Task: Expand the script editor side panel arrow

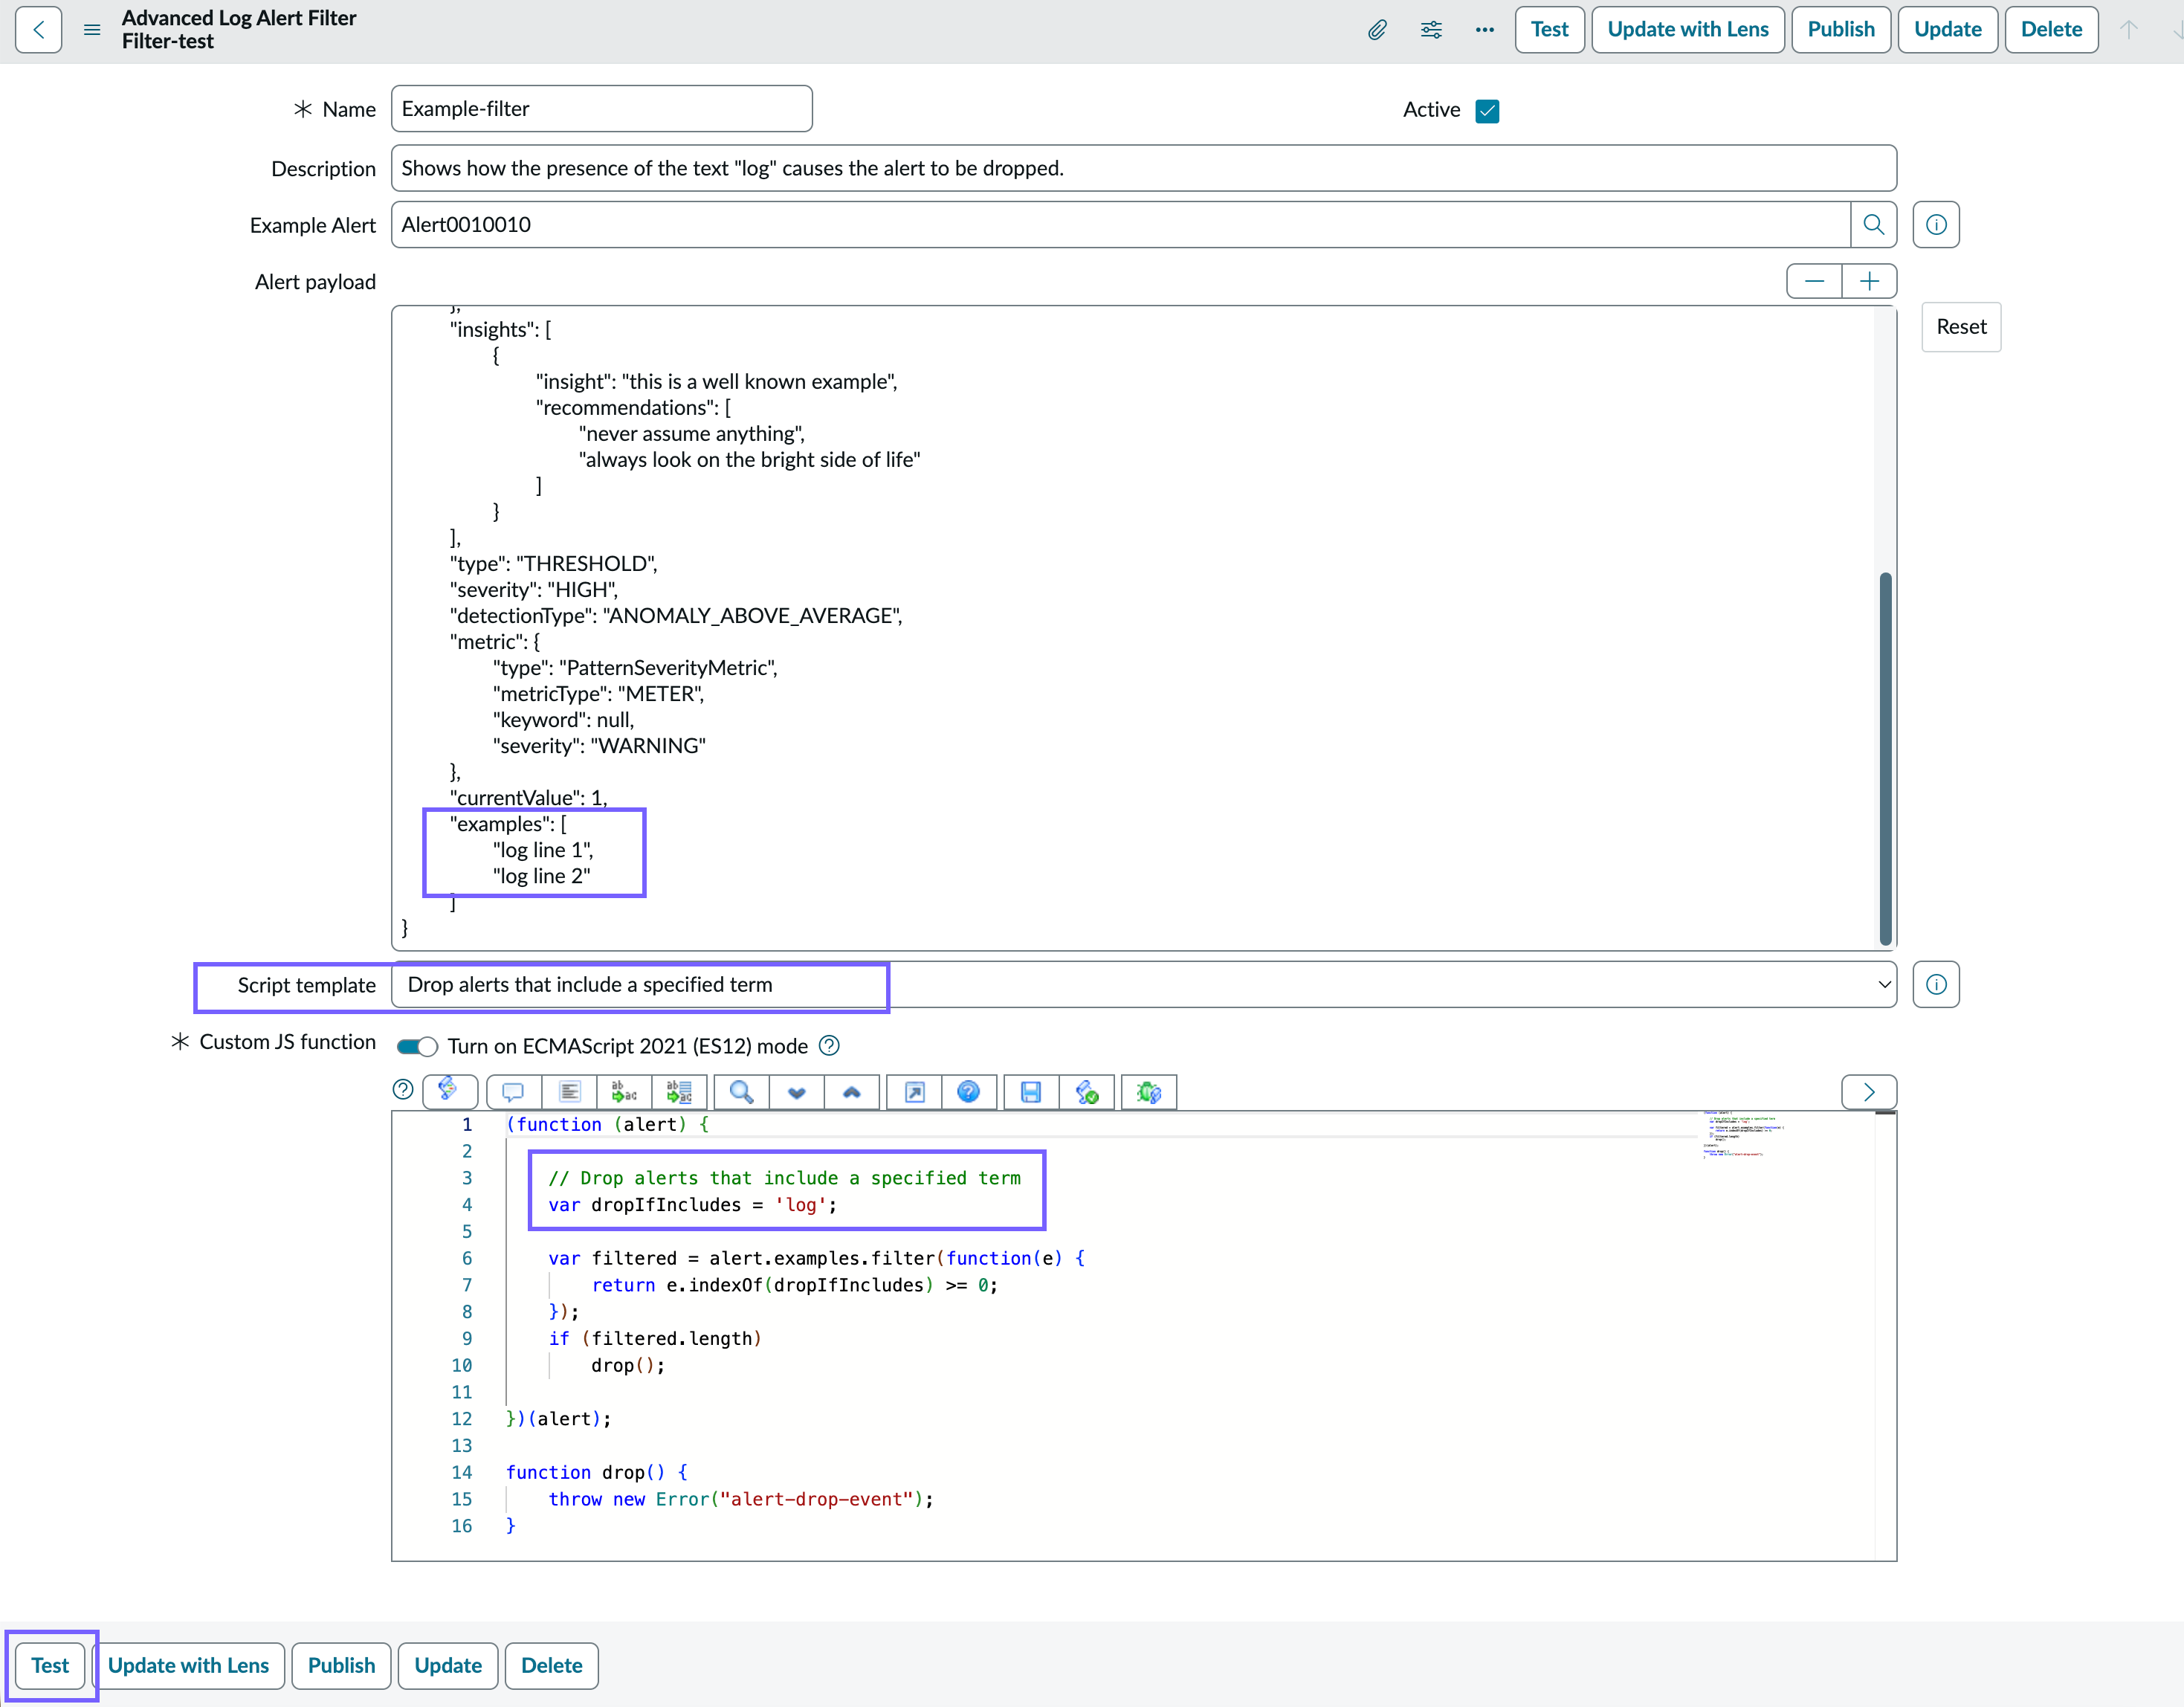Action: click(1869, 1092)
